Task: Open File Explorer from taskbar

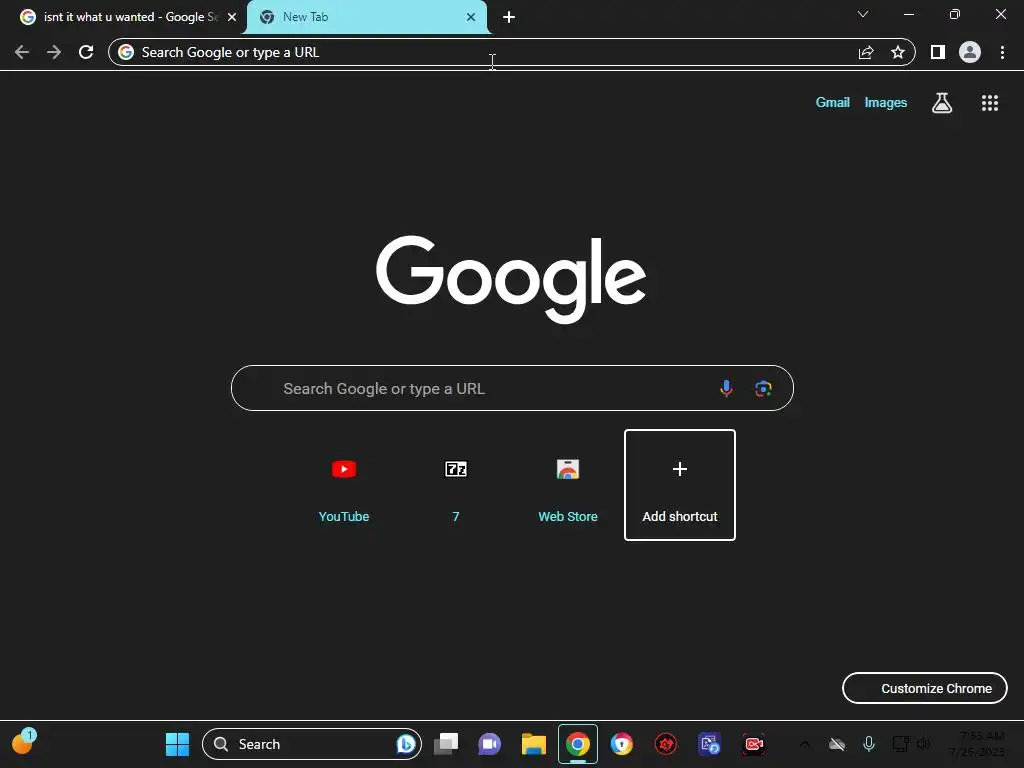Action: click(x=534, y=744)
